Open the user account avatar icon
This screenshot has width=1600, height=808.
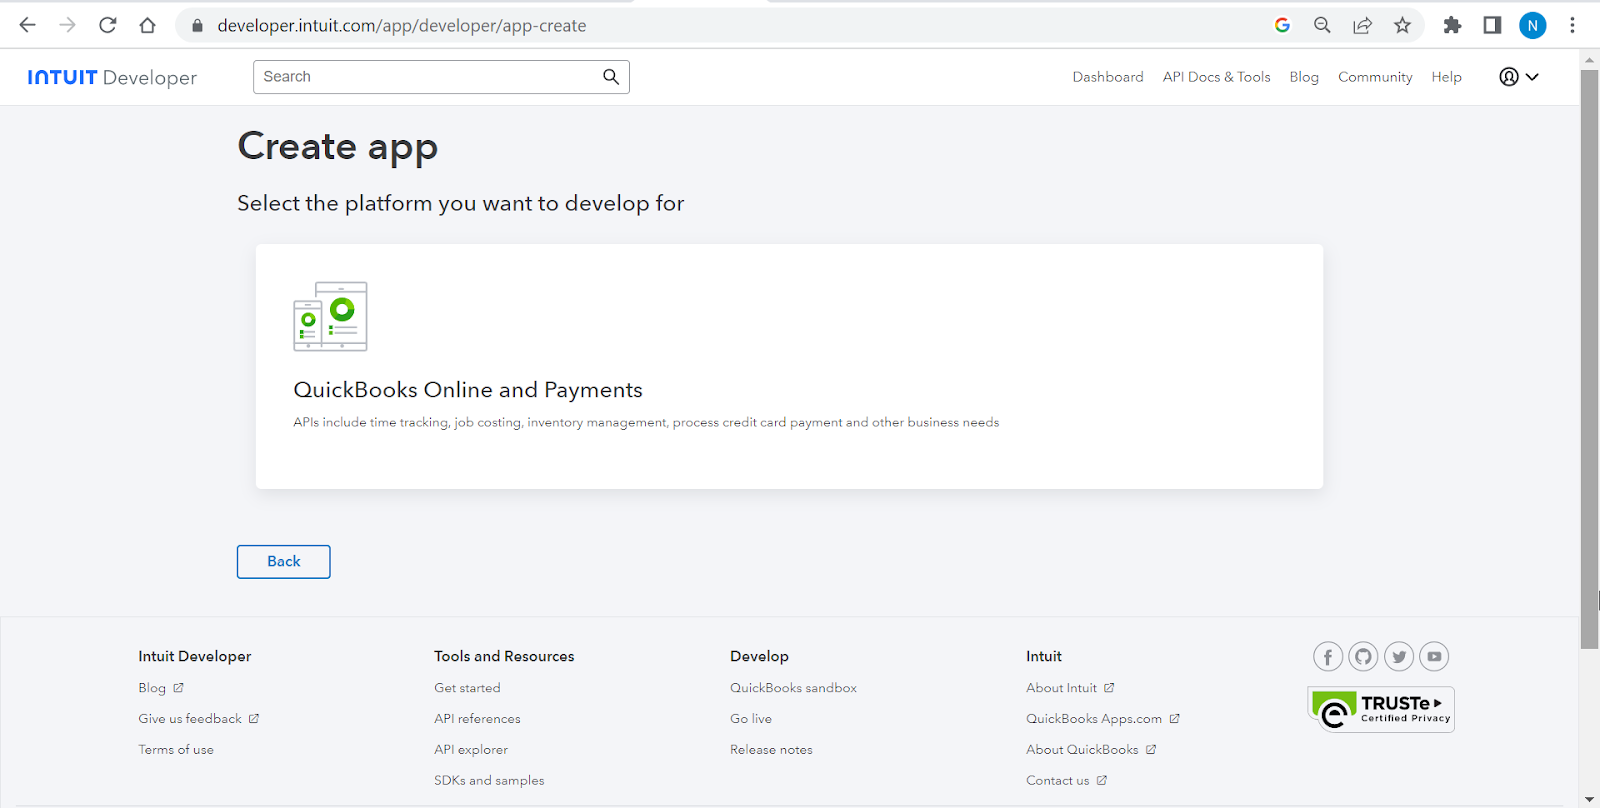click(1509, 77)
